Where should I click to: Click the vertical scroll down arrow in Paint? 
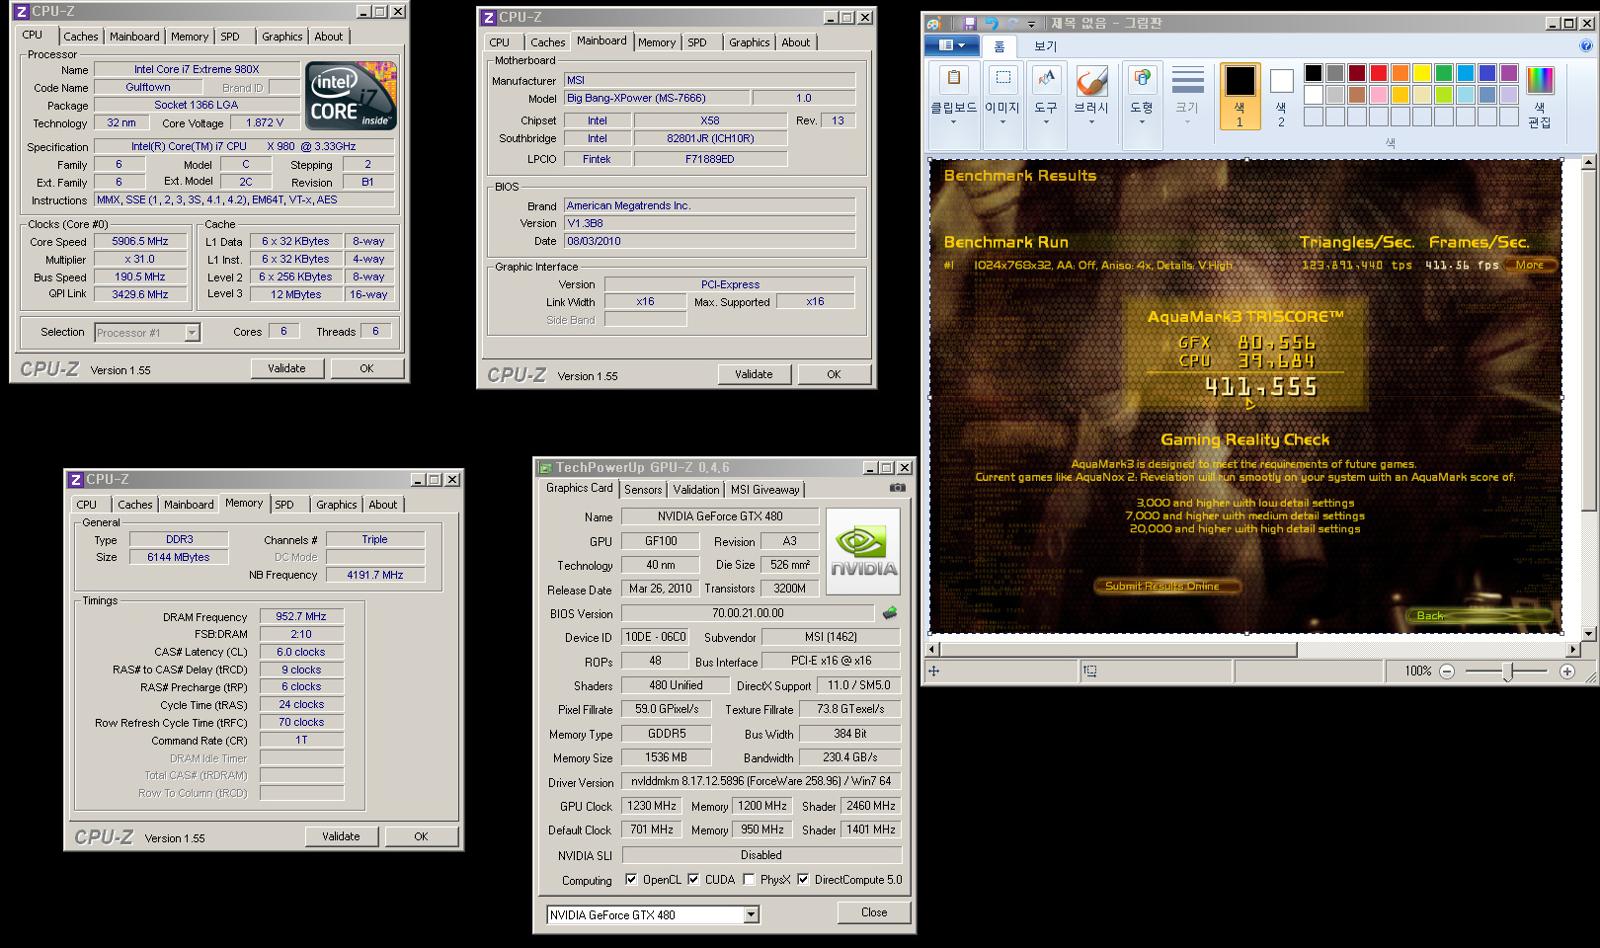click(x=1589, y=634)
